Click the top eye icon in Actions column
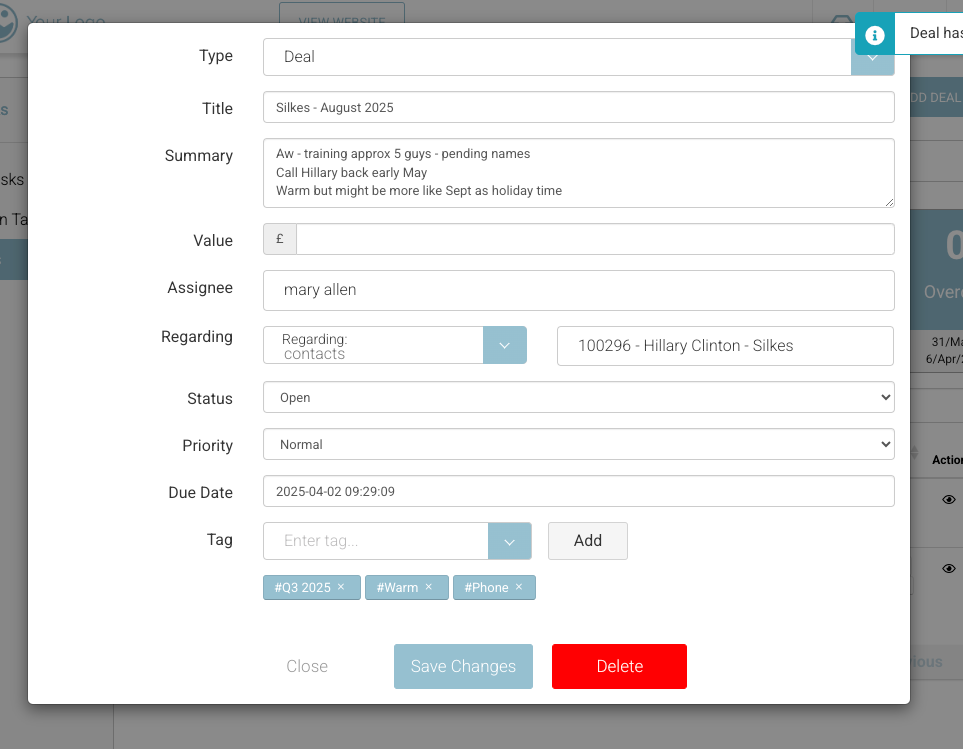 pos(948,500)
